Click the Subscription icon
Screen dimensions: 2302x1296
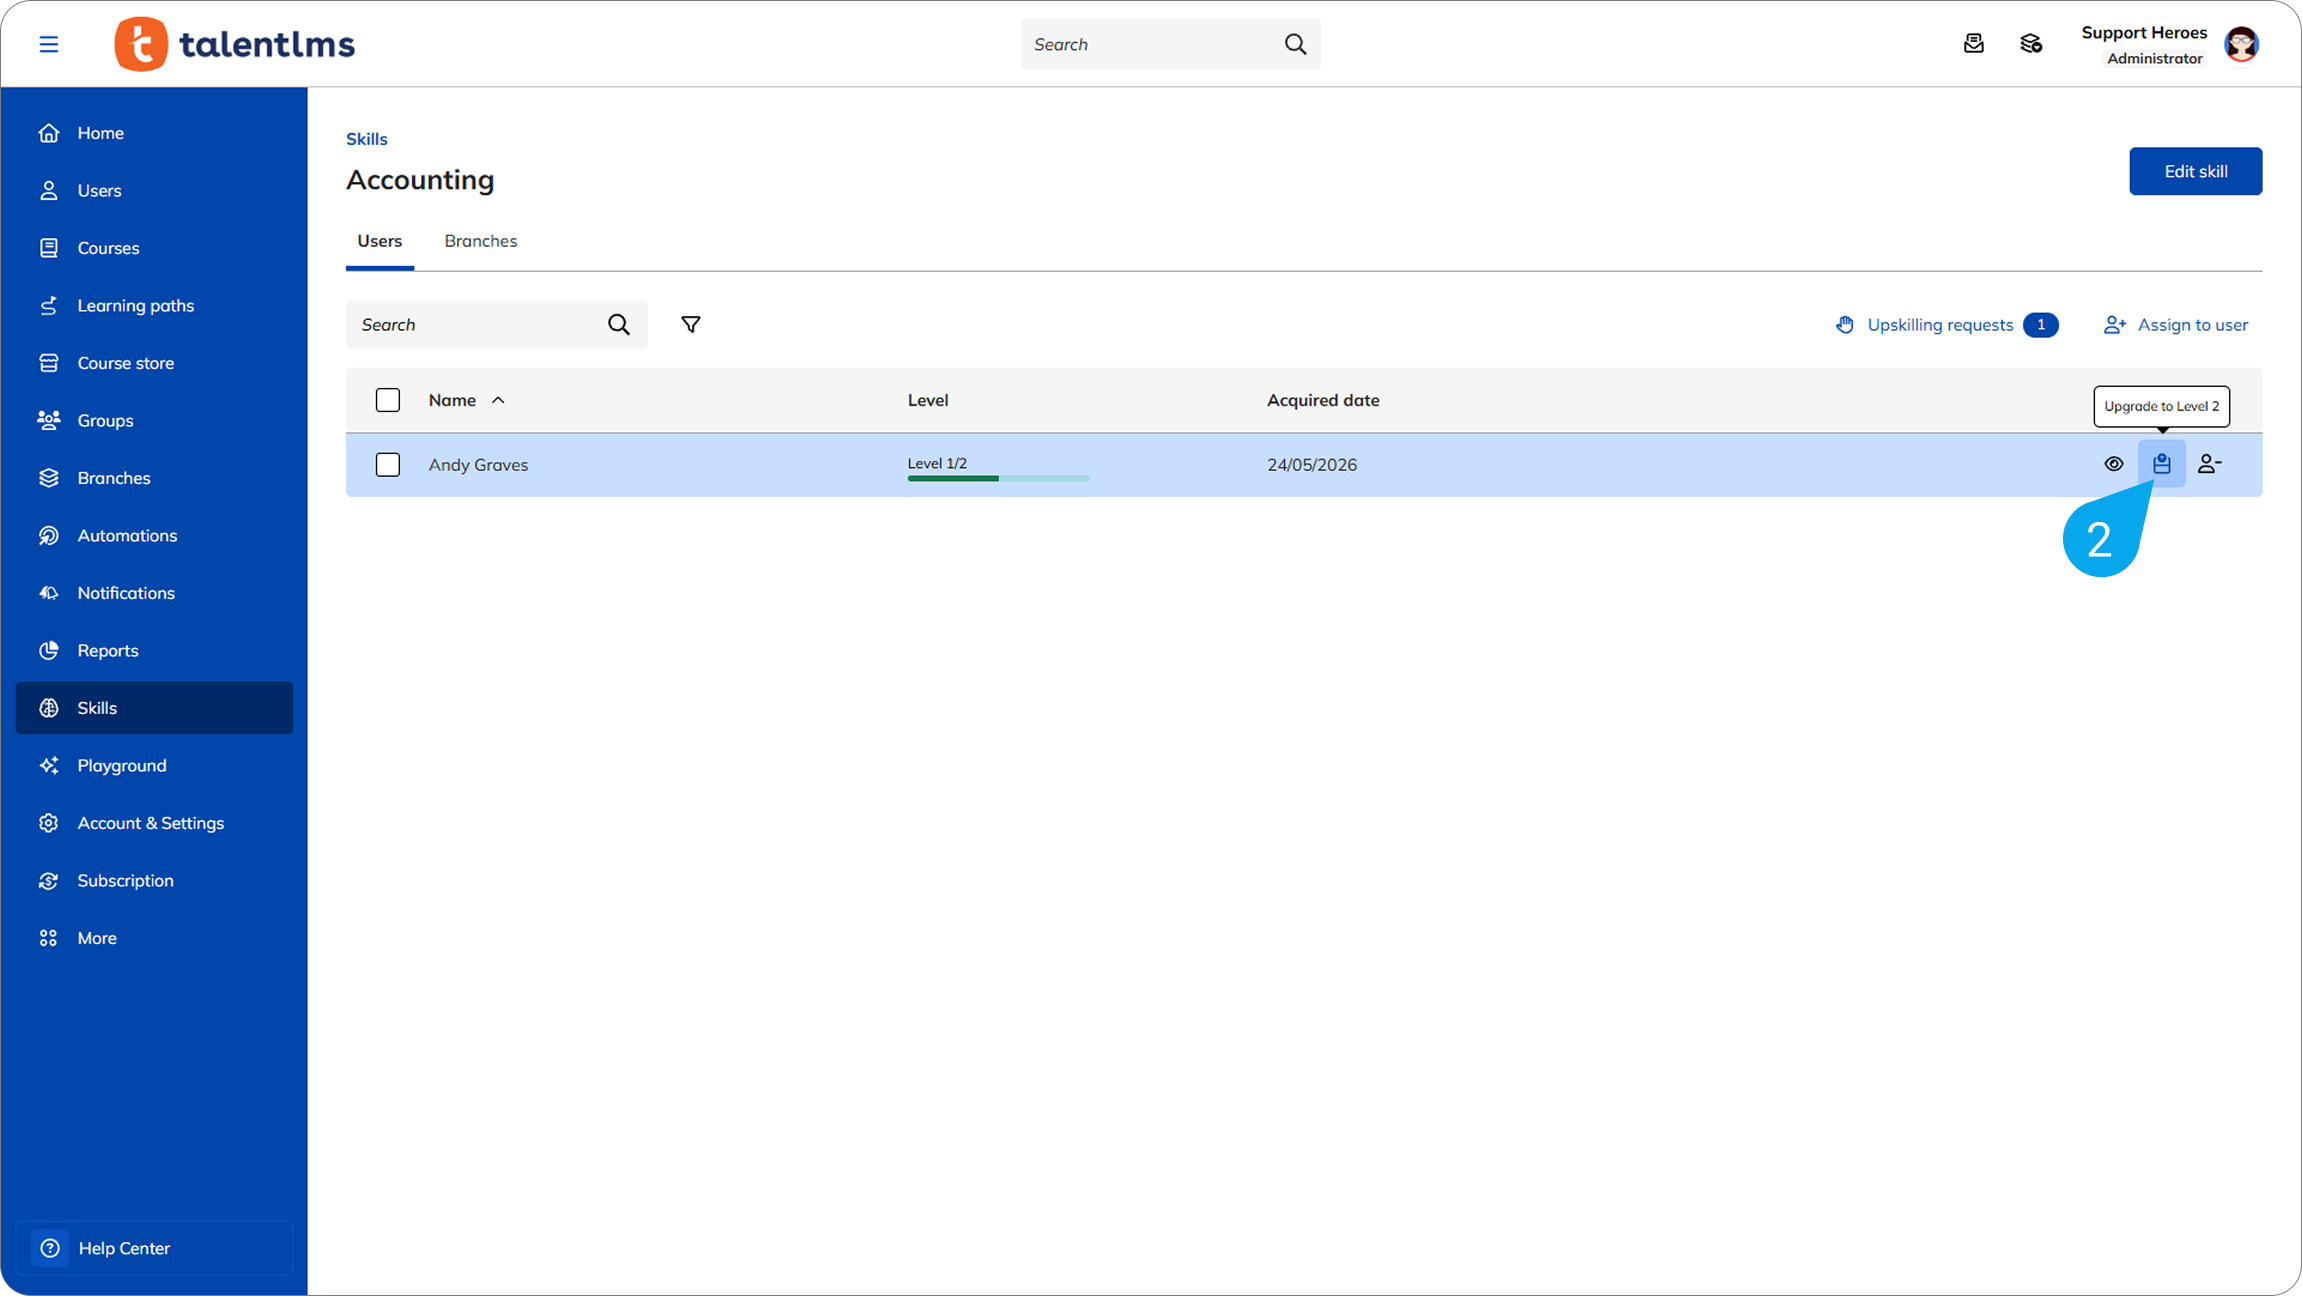pyautogui.click(x=49, y=881)
